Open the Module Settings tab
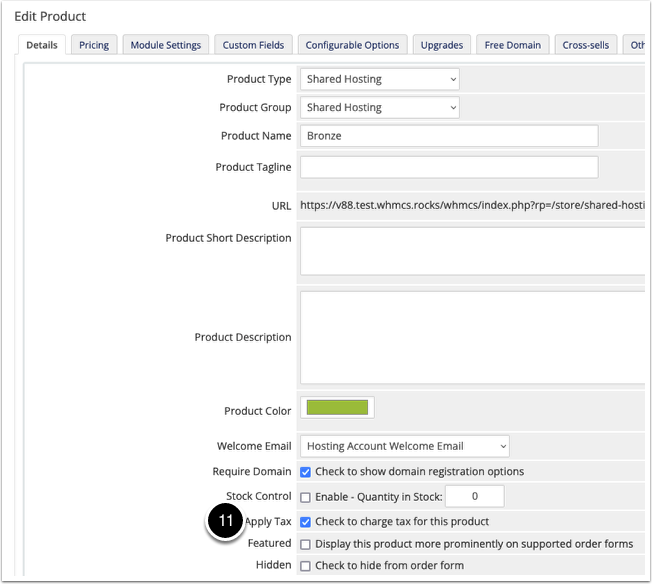 165,45
